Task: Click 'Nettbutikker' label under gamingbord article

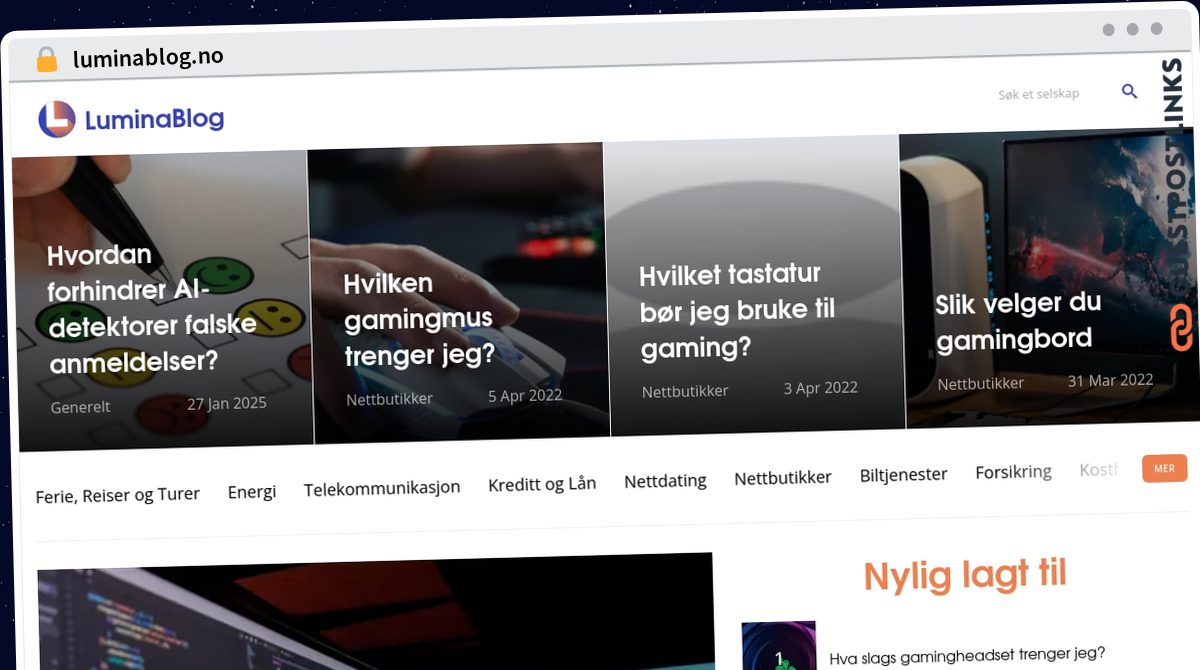Action: 980,383
